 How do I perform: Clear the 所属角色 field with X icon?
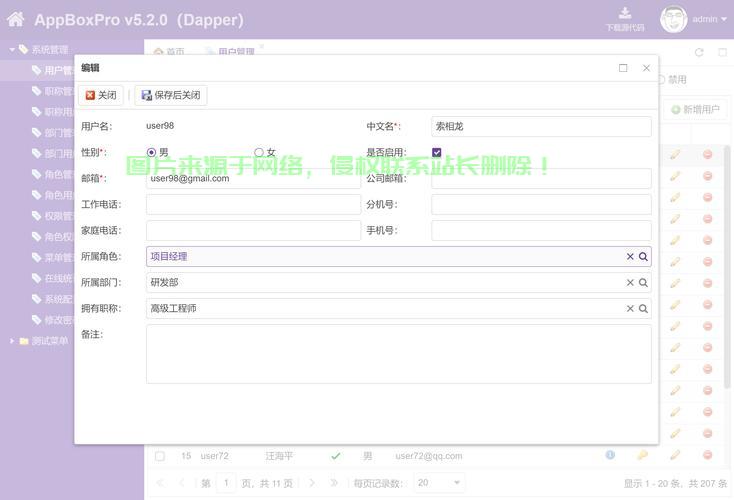tap(630, 257)
